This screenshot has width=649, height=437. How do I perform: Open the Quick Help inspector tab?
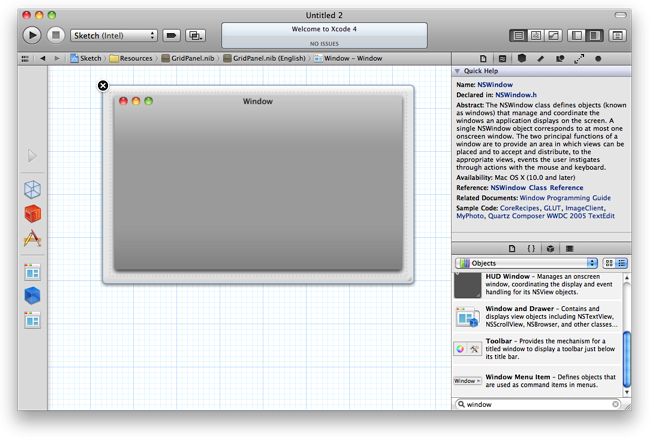[x=502, y=59]
